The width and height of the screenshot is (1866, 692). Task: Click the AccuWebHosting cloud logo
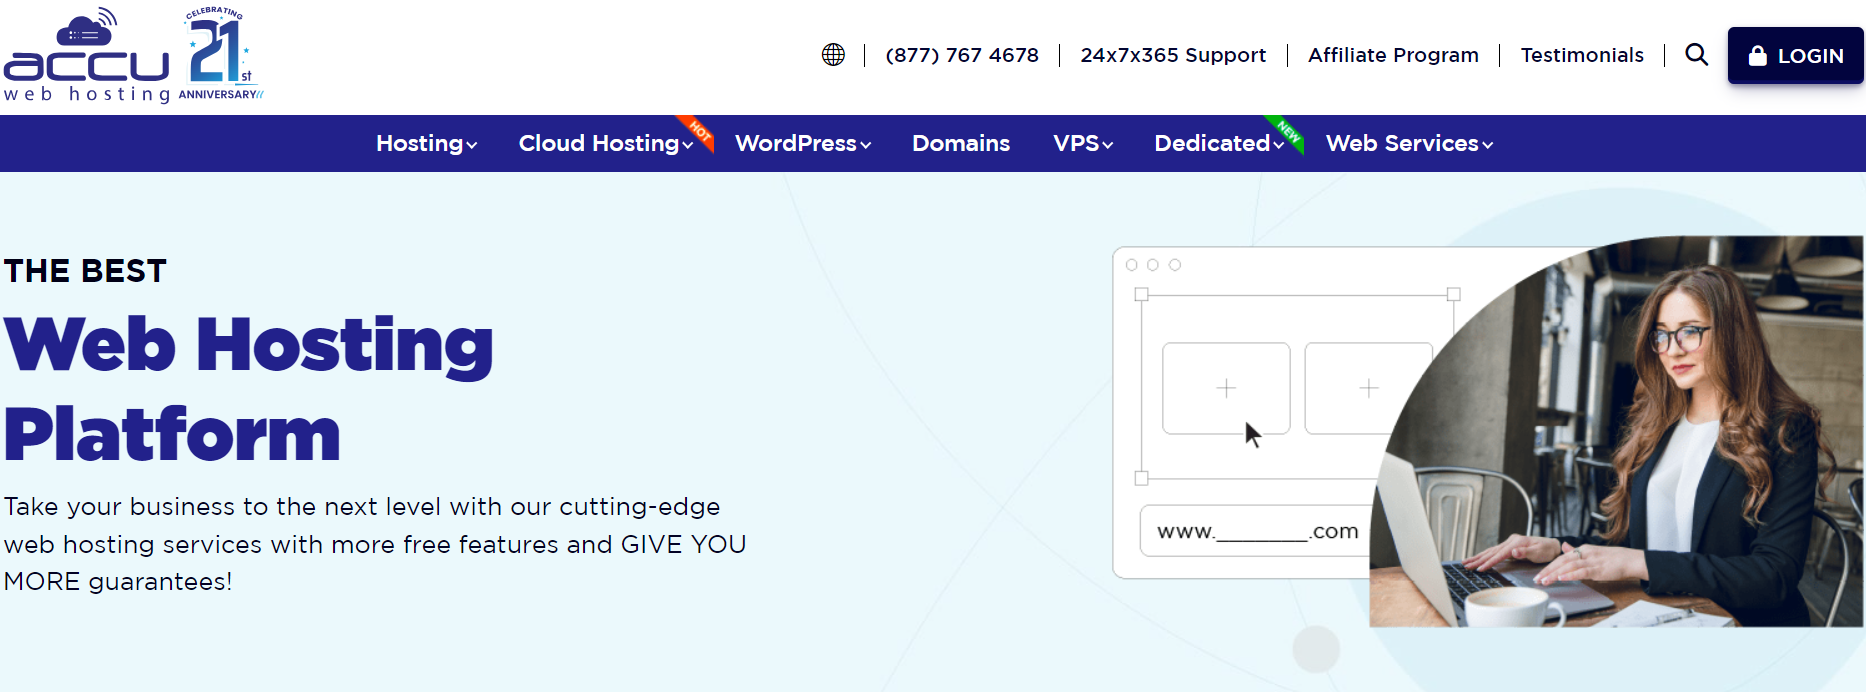click(x=87, y=57)
